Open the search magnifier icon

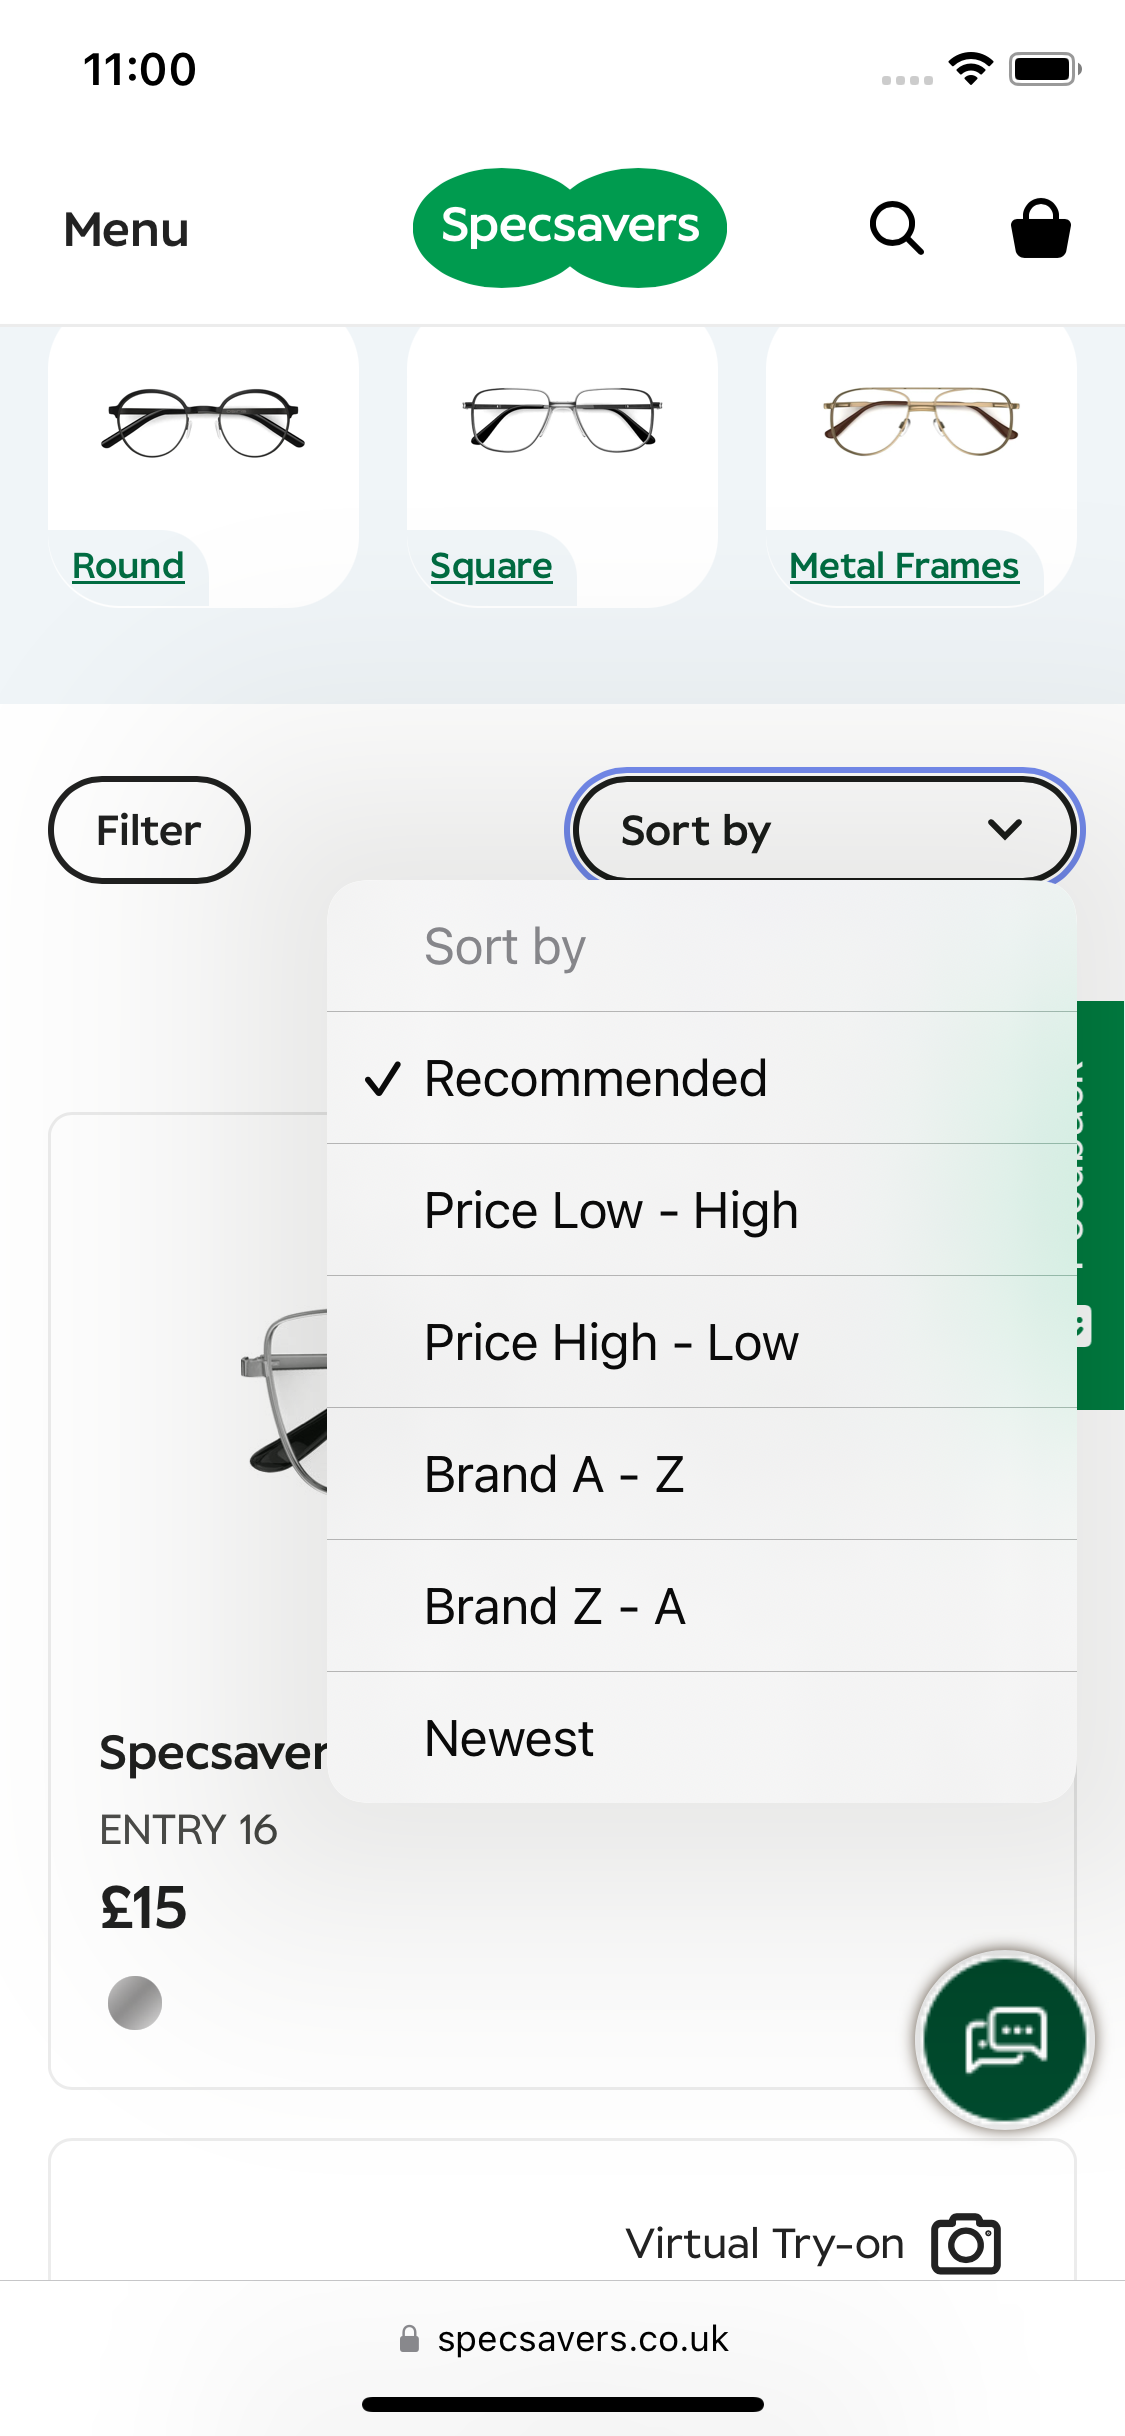click(x=896, y=229)
